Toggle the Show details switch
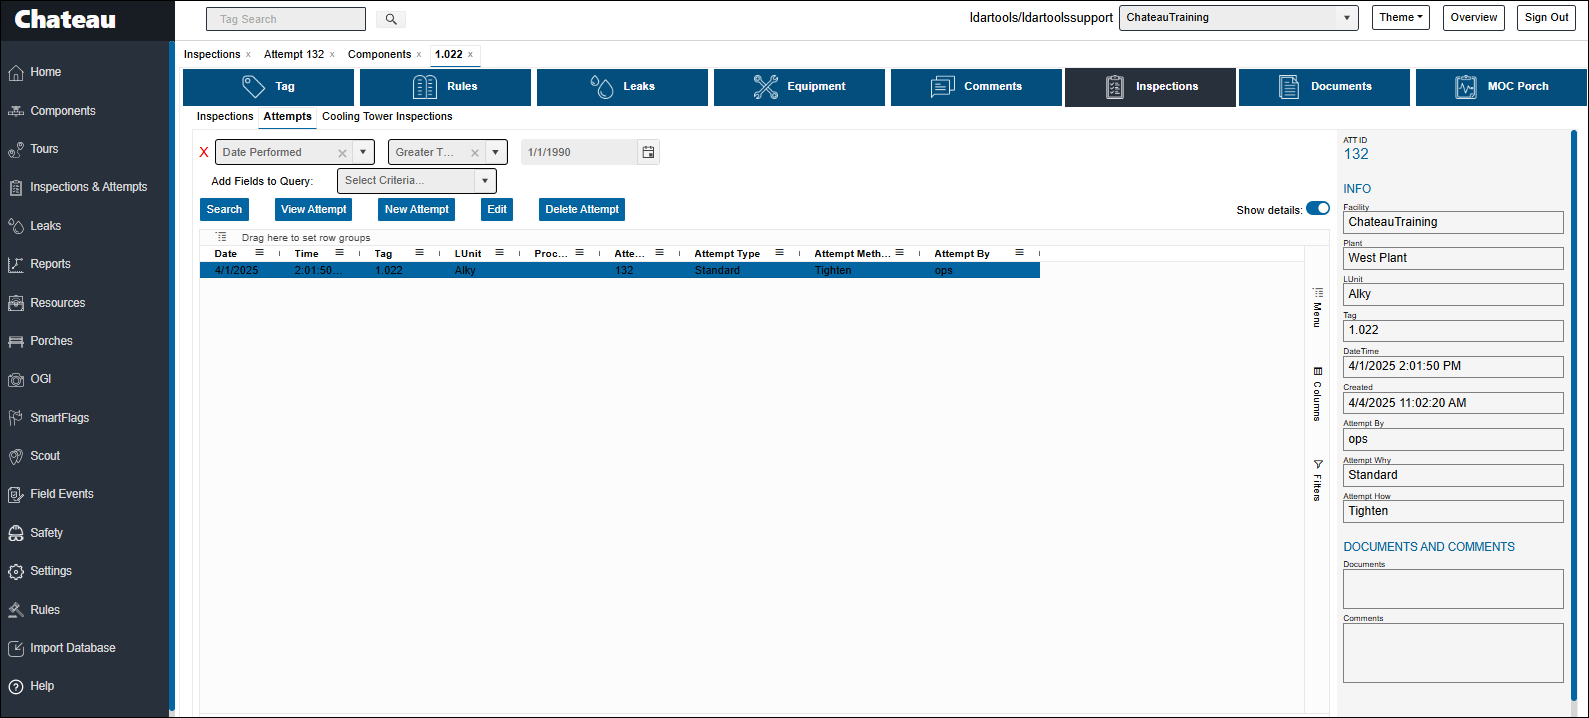 (x=1317, y=209)
